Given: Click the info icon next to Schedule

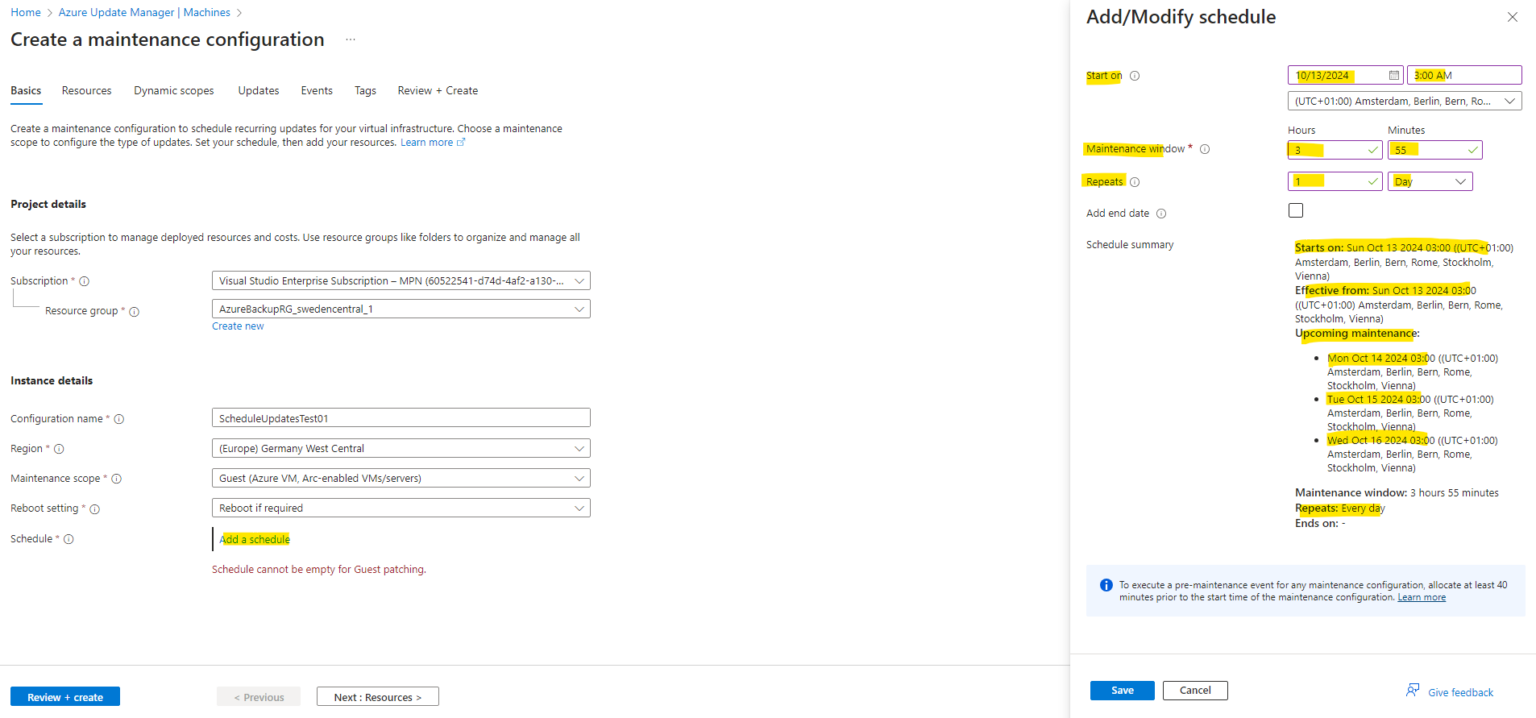Looking at the screenshot, I should (x=69, y=539).
